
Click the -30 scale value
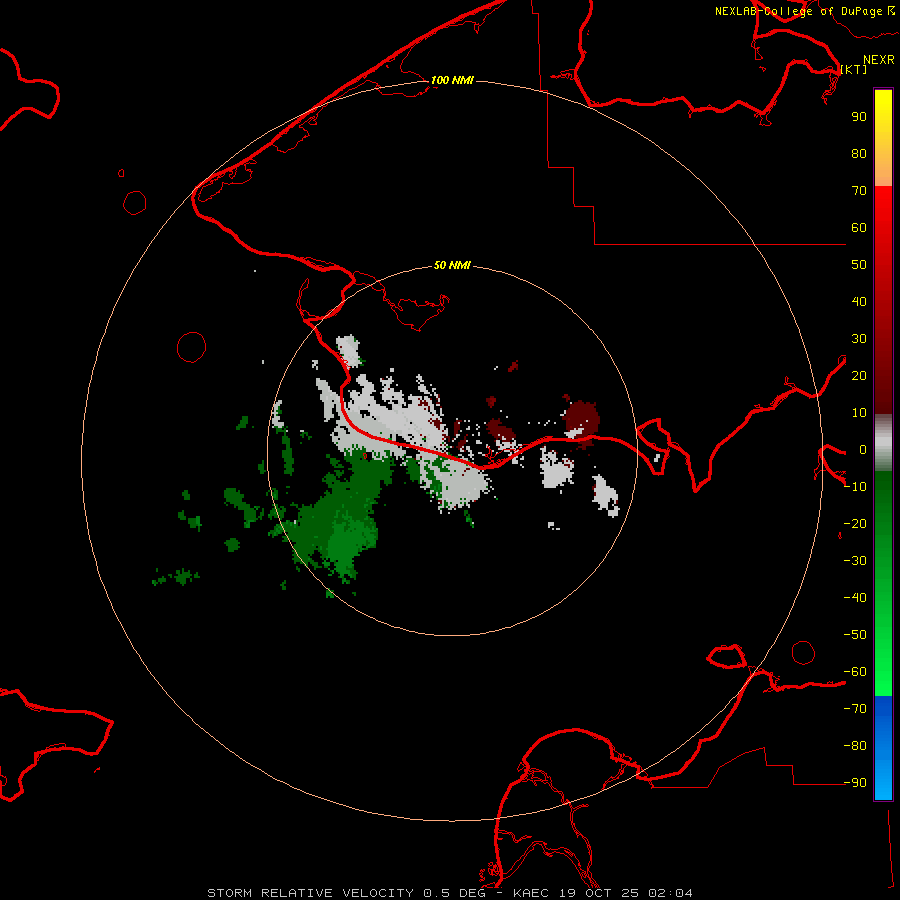coord(855,561)
